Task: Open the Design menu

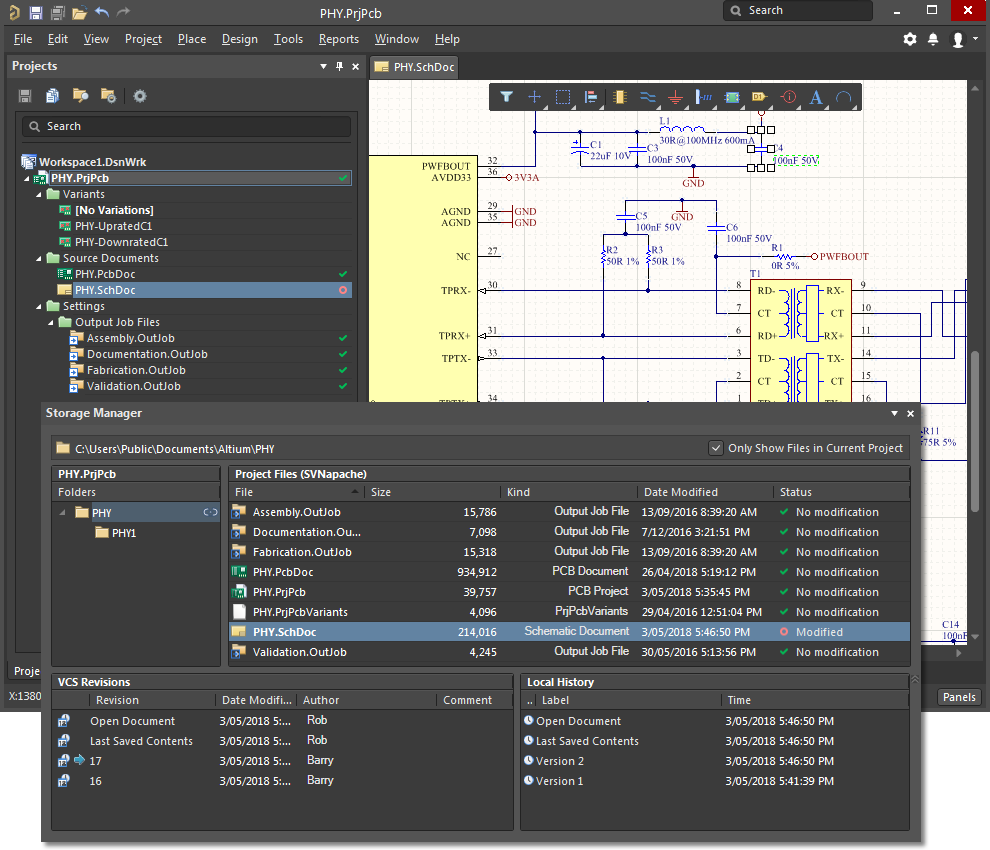Action: coord(239,39)
